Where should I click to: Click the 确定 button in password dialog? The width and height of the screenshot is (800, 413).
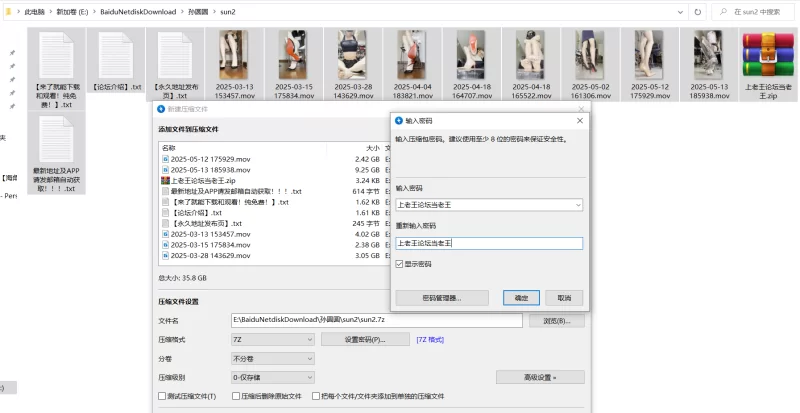(x=521, y=298)
